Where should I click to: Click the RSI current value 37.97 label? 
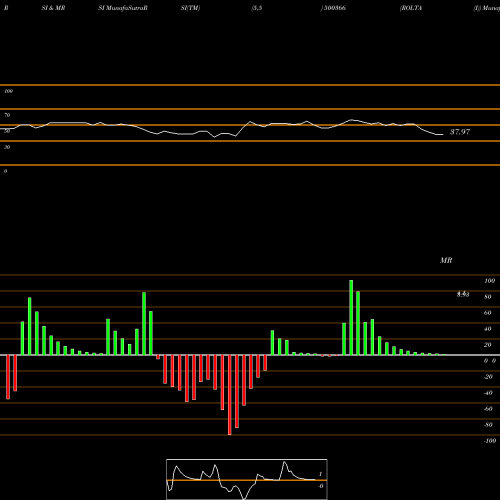460,132
